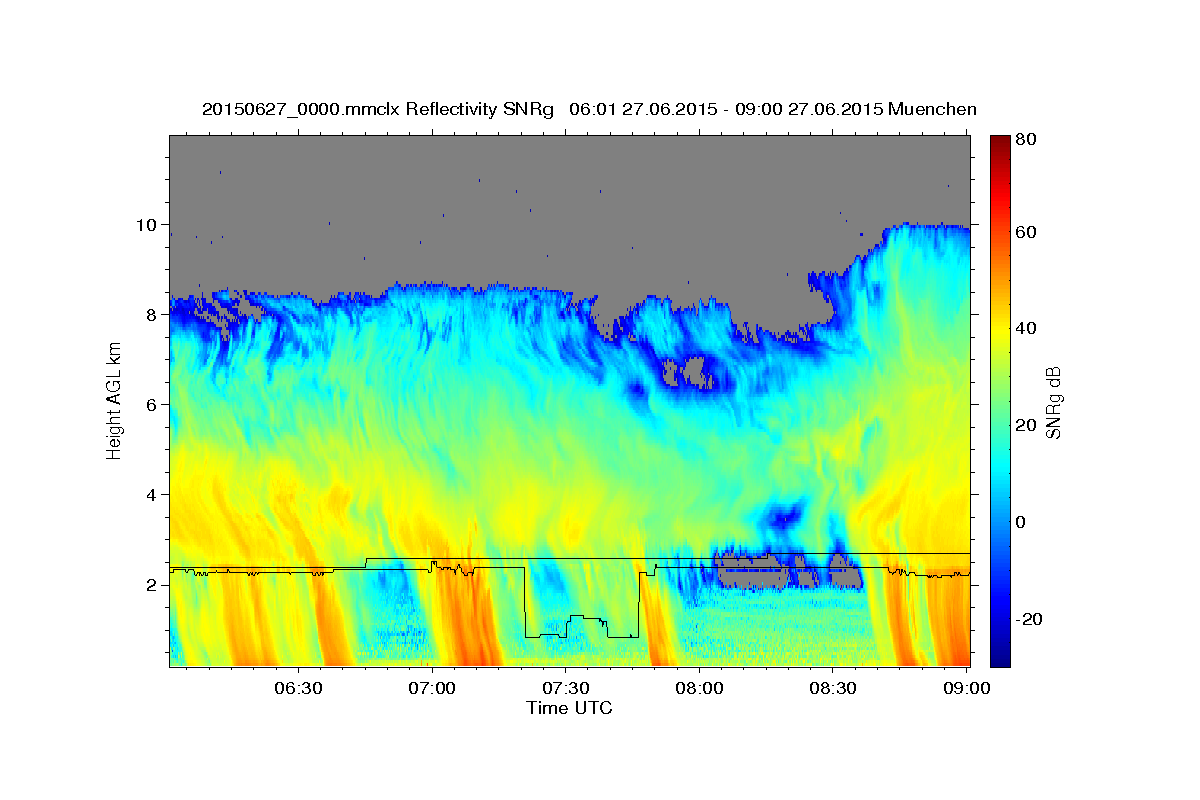
Task: Click the 'Height AGL km' axis label
Action: [114, 400]
